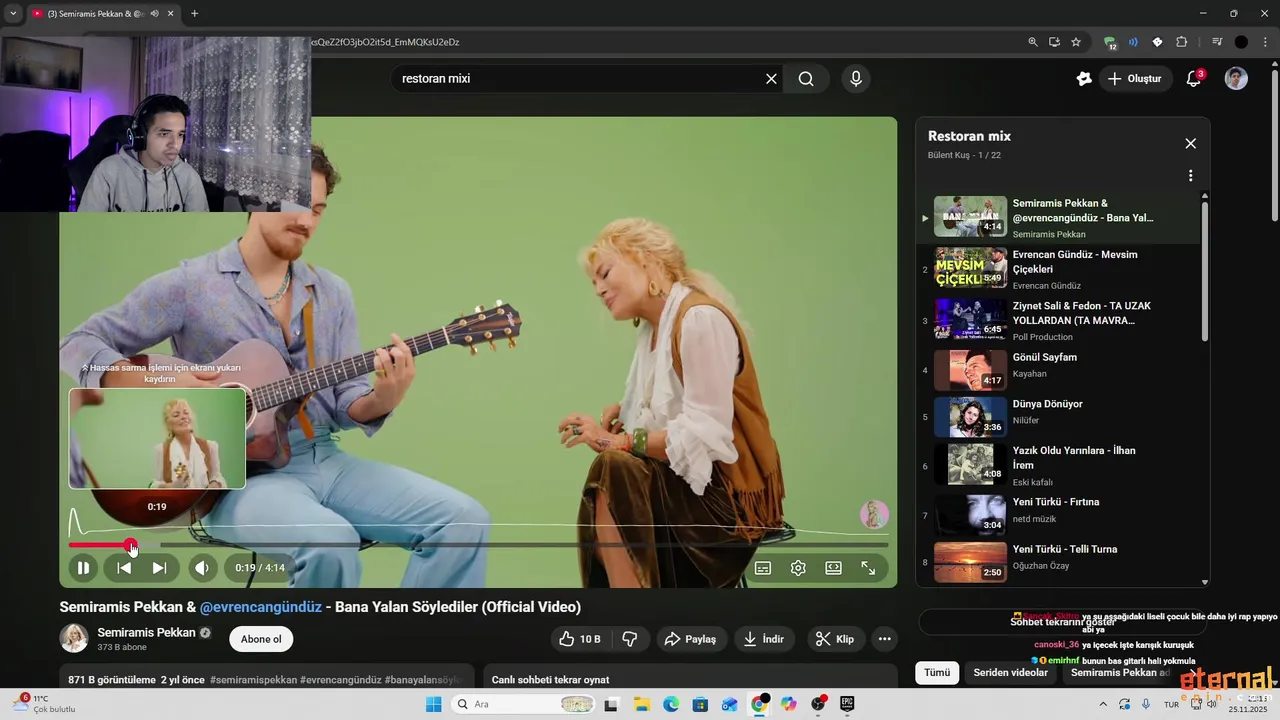Select the Seriden videolar filter chip
Screen dimensions: 1280x720
pos(1010,673)
